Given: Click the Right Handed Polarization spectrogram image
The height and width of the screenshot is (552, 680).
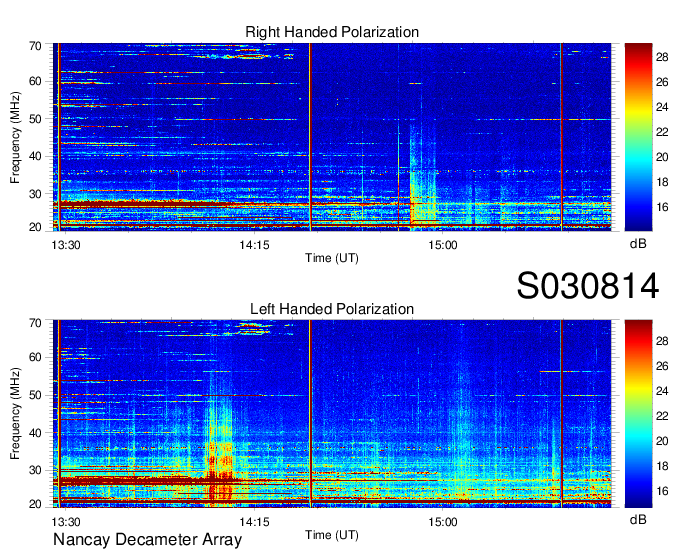Looking at the screenshot, I should point(332,137).
